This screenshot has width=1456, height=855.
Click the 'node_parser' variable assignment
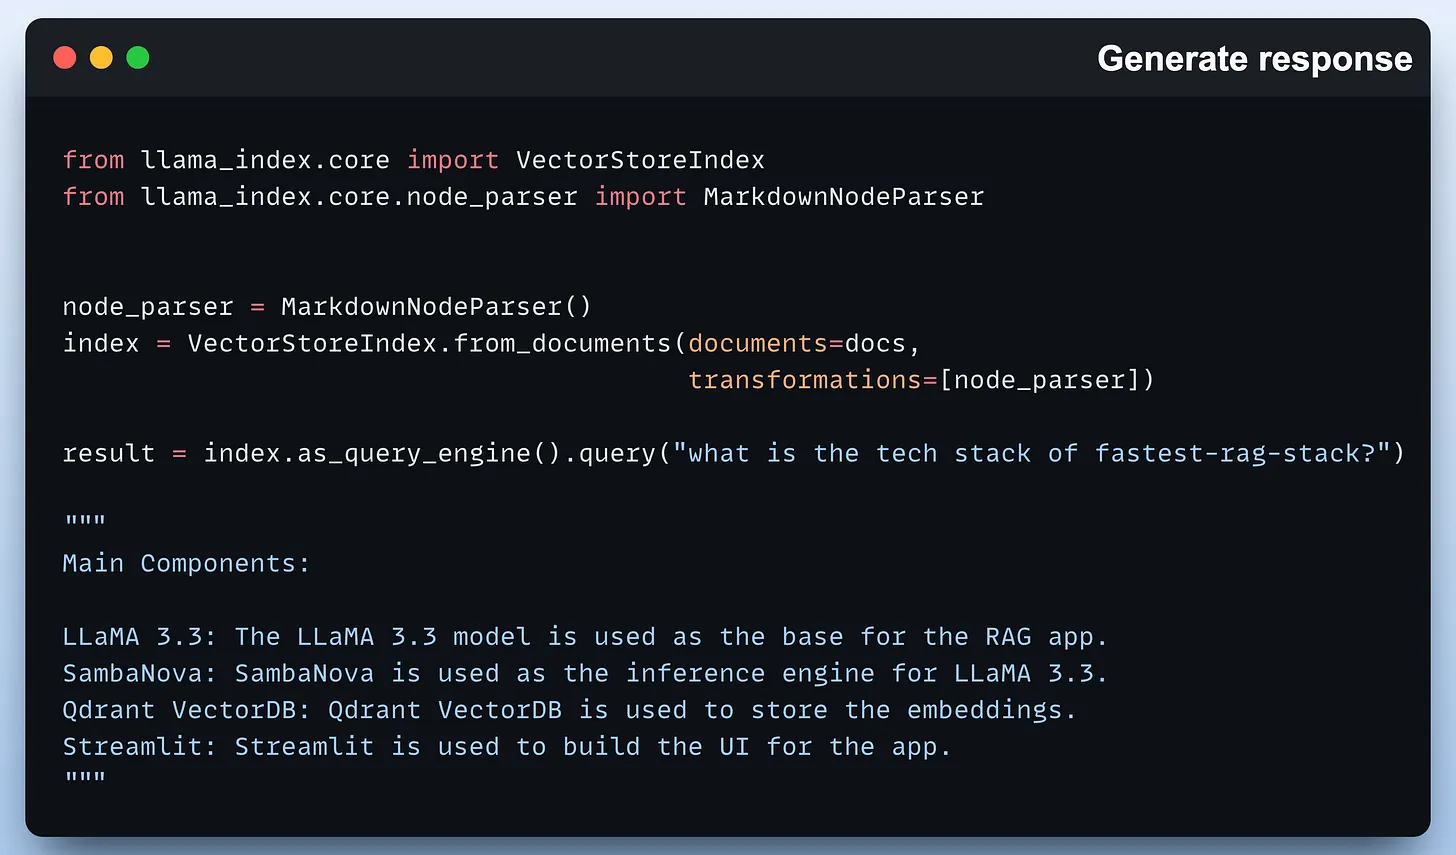point(147,307)
